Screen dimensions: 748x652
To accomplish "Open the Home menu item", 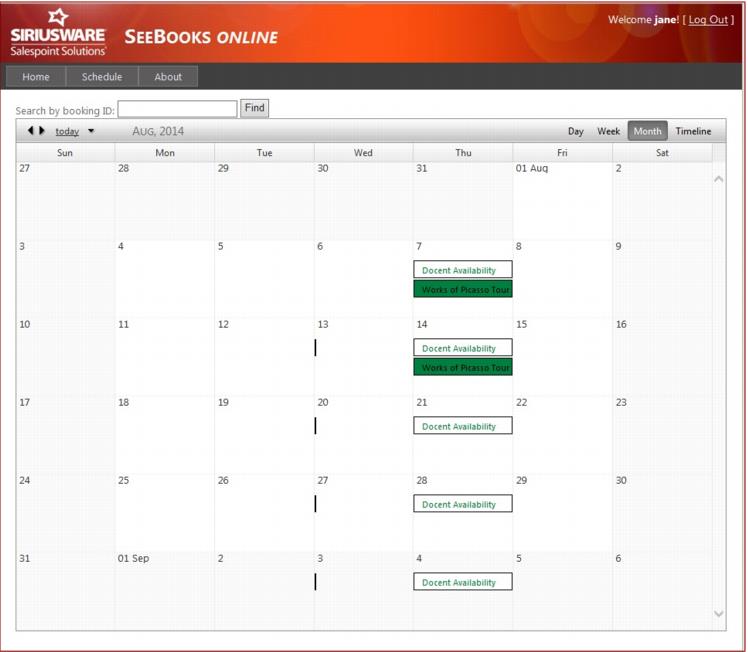I will pyautogui.click(x=36, y=77).
